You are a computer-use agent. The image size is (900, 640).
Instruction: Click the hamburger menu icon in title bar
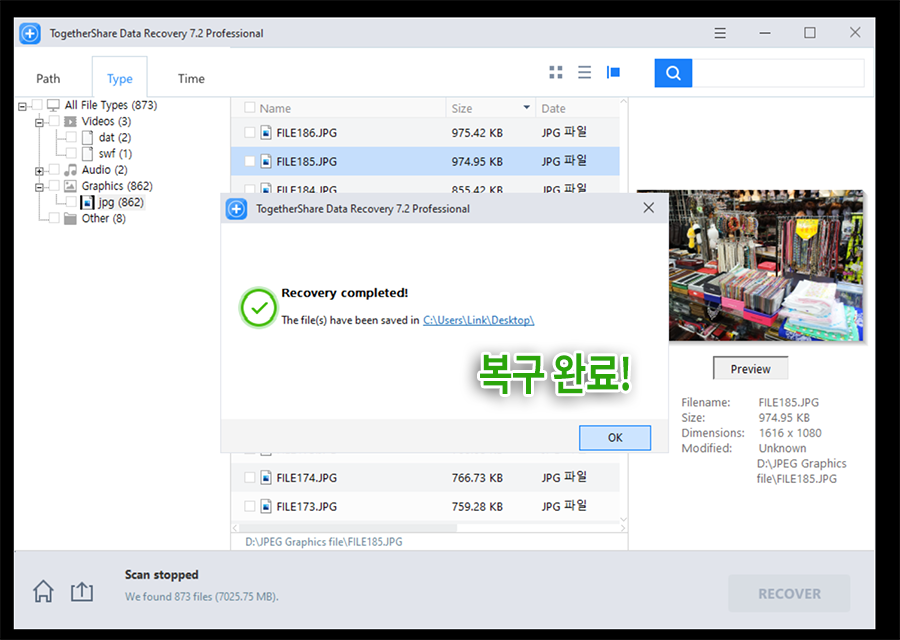720,33
